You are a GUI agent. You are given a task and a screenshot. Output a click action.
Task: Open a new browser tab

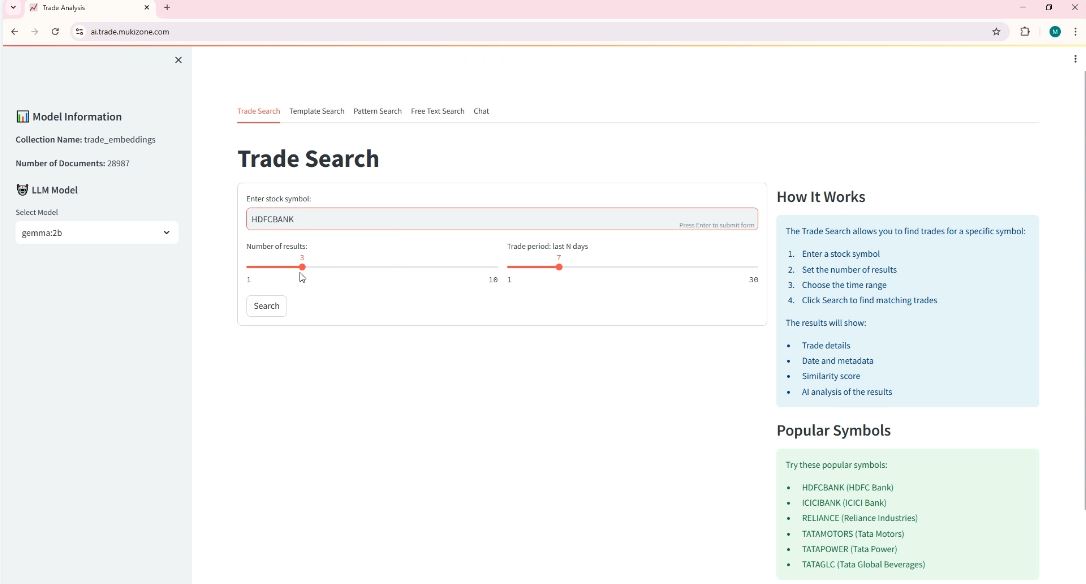coord(167,8)
